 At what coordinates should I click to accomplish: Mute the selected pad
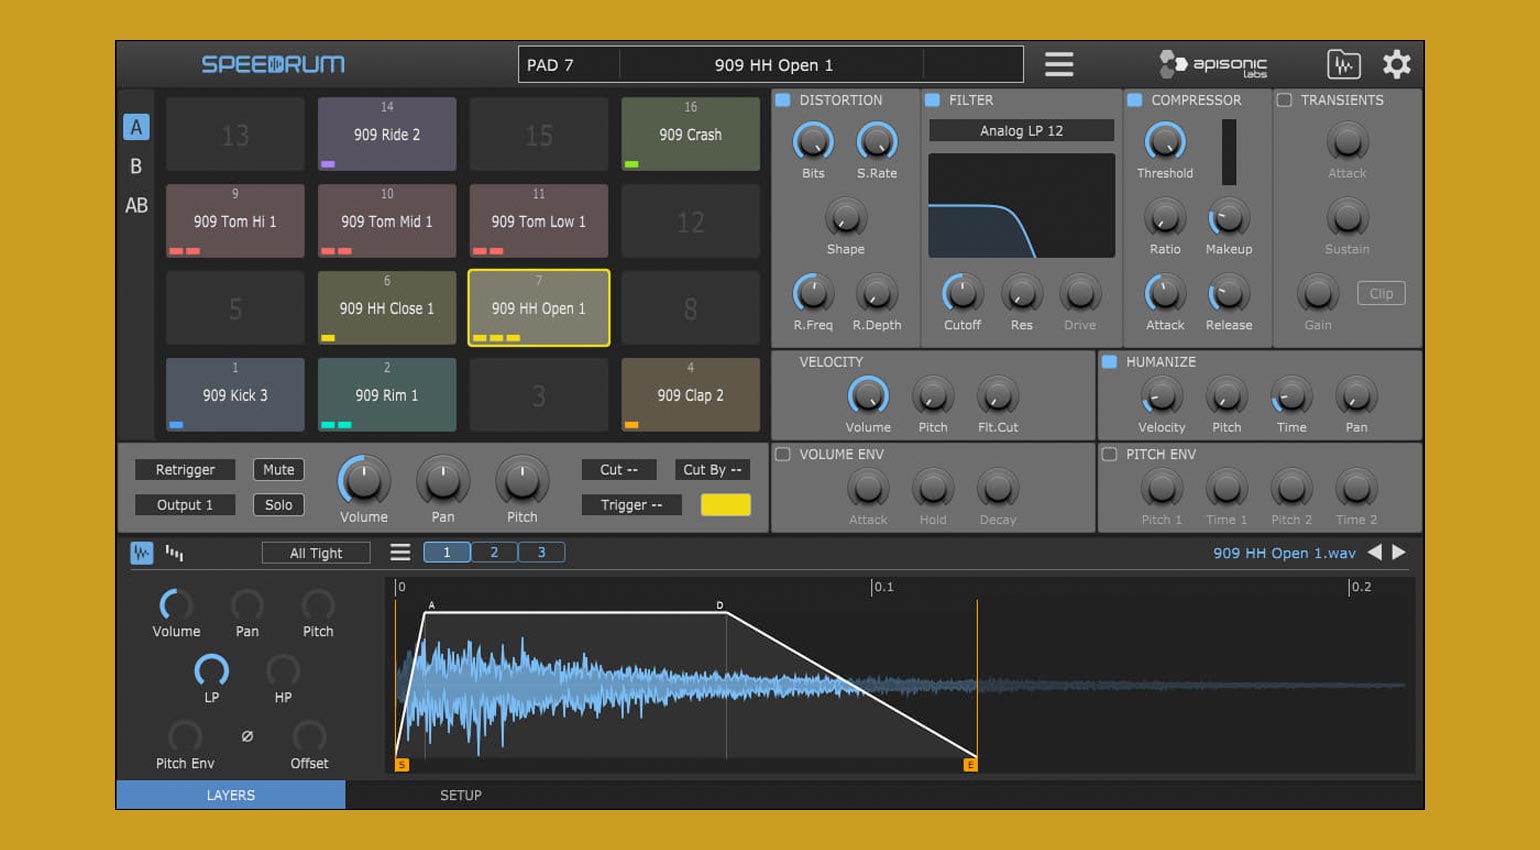coord(278,470)
